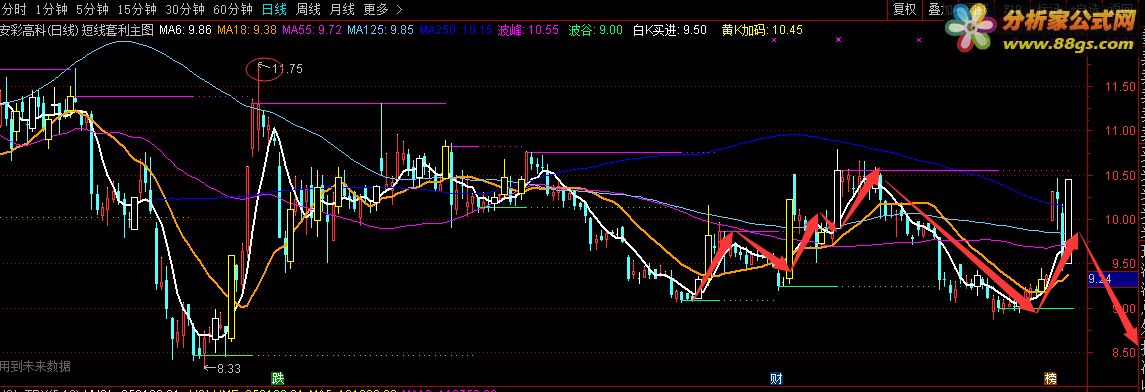Image resolution: width=1145 pixels, height=392 pixels.
Task: Expand the 更多 periods menu
Action: [376, 9]
